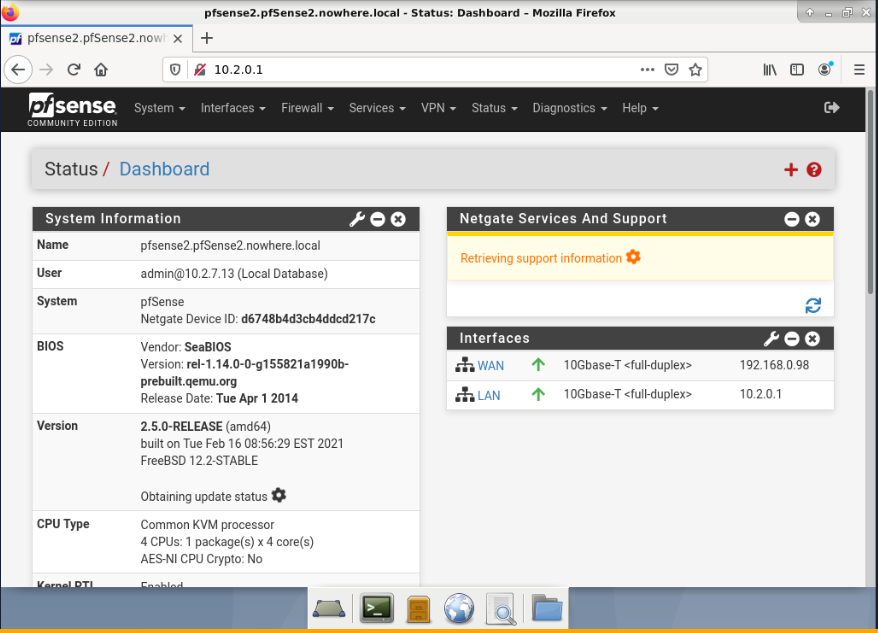Screen dimensions: 878x633
Task: Open the file manager drawer in the dock
Action: [418, 609]
